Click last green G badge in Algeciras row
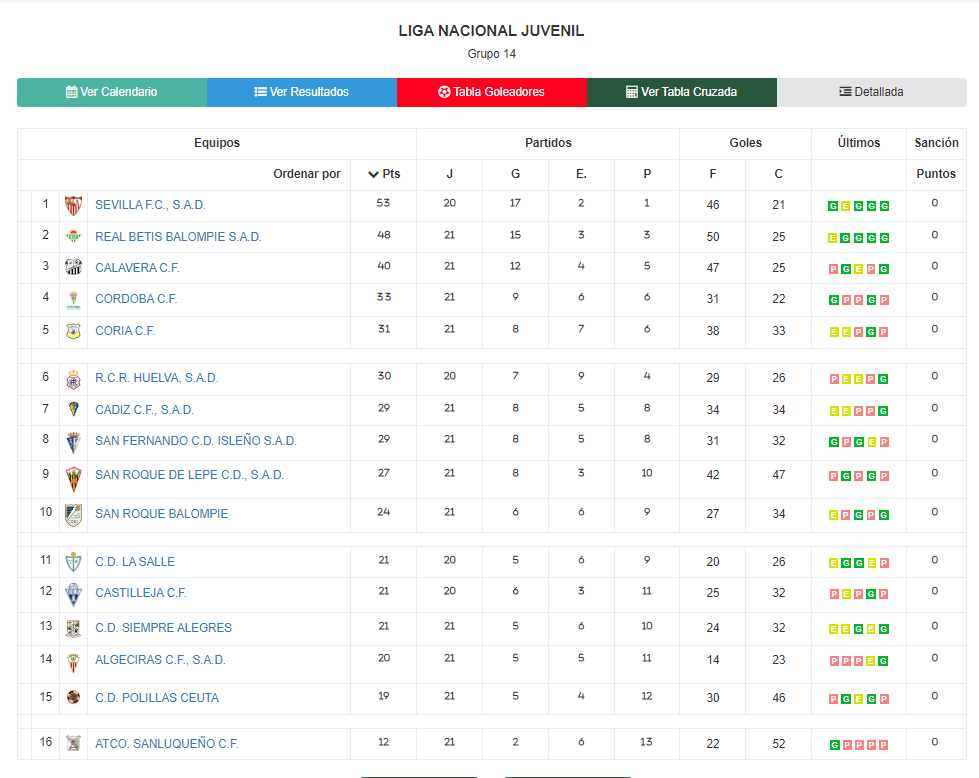The width and height of the screenshot is (979, 778). click(883, 661)
